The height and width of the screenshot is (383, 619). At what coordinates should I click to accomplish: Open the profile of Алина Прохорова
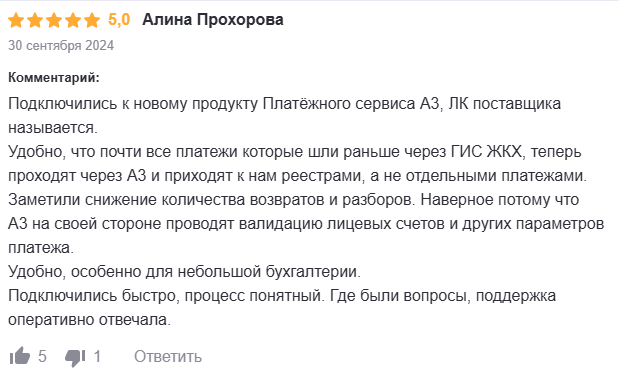pyautogui.click(x=213, y=19)
